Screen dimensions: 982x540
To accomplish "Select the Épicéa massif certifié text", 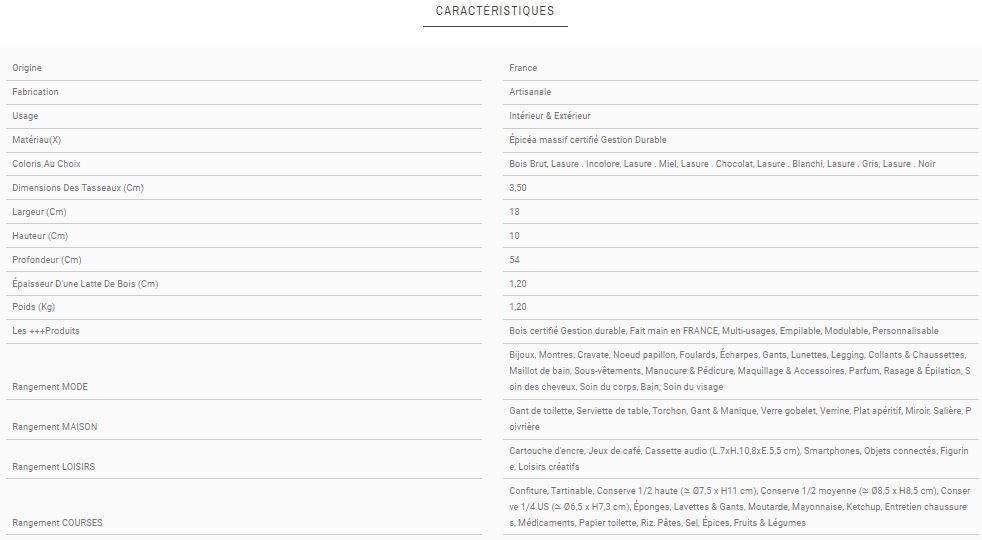I will [587, 140].
